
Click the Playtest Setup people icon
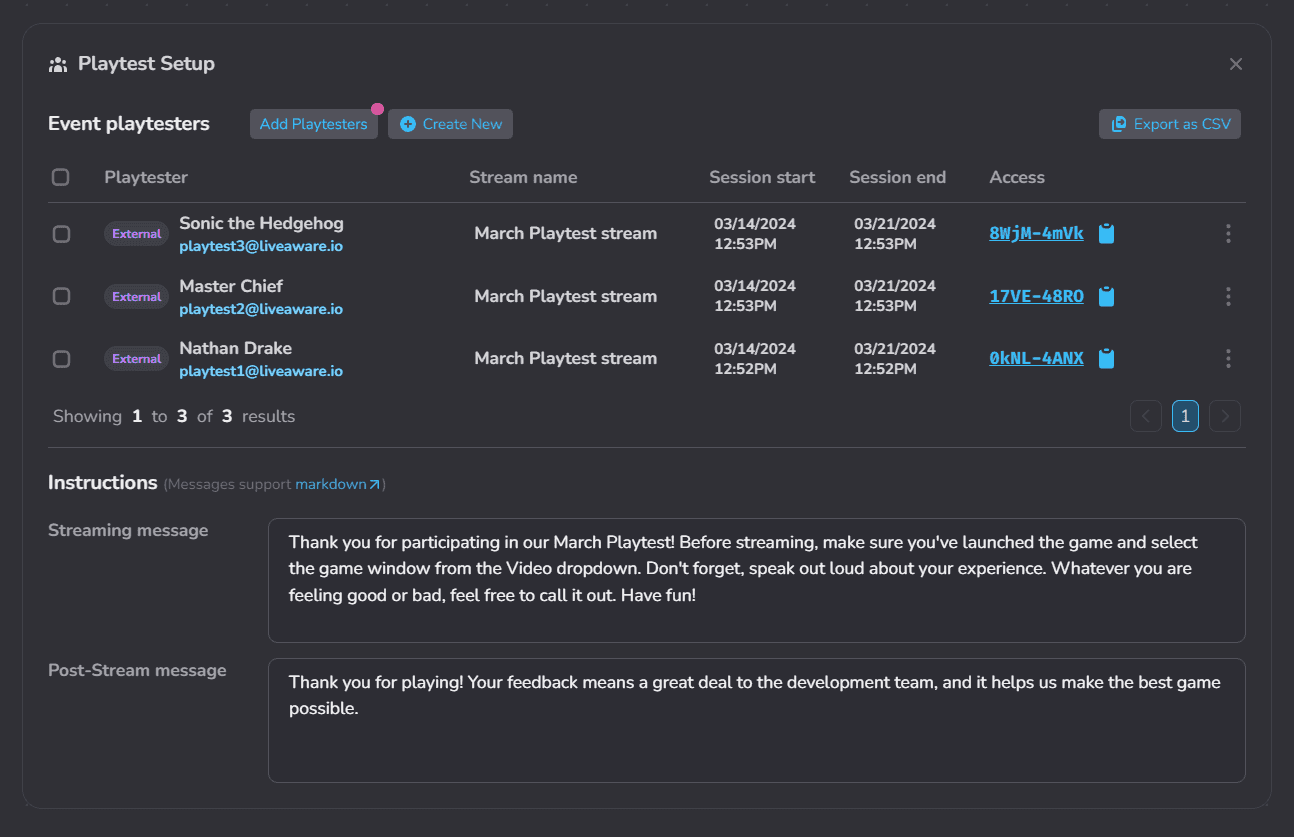point(58,64)
